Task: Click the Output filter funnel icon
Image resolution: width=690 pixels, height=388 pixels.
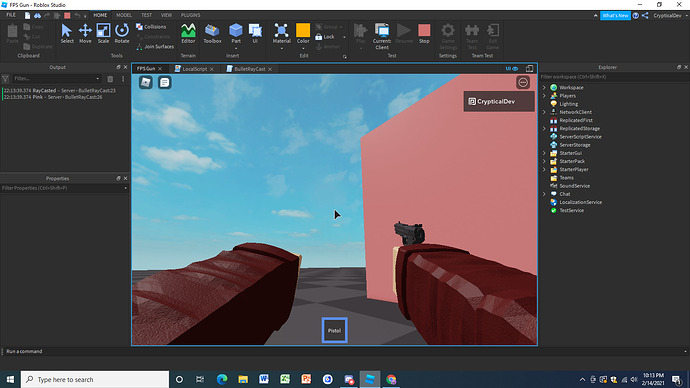Action: (x=5, y=79)
